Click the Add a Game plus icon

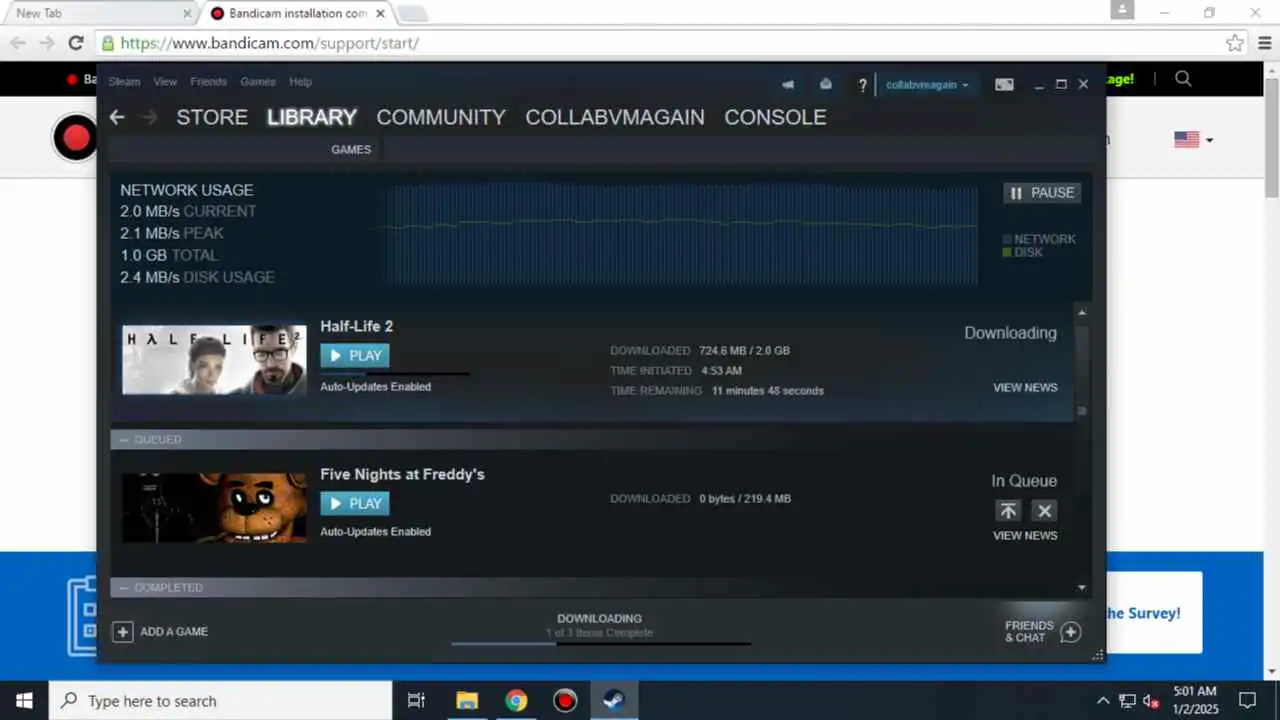tap(122, 631)
